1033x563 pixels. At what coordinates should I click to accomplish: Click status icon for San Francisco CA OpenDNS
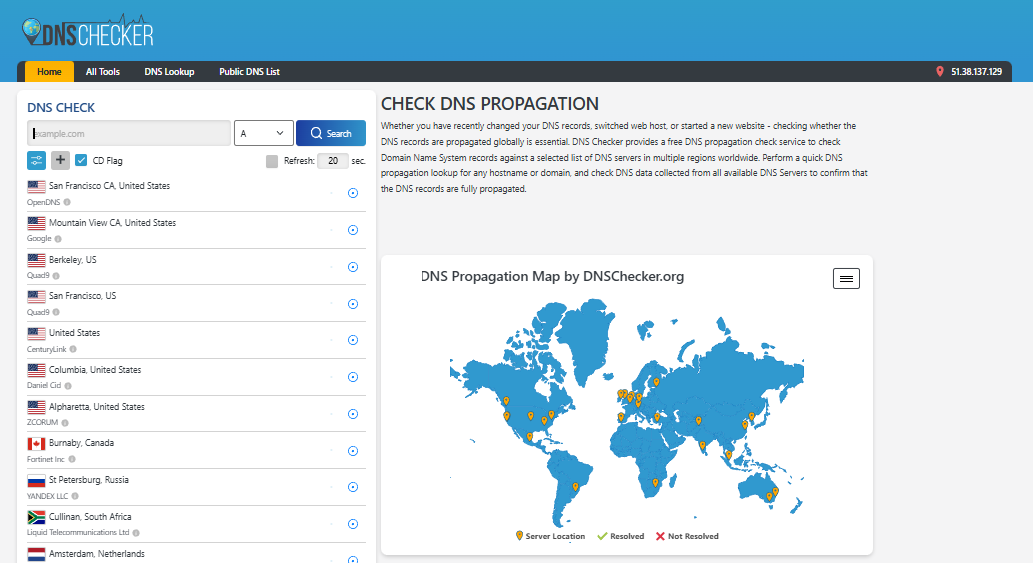coord(353,193)
